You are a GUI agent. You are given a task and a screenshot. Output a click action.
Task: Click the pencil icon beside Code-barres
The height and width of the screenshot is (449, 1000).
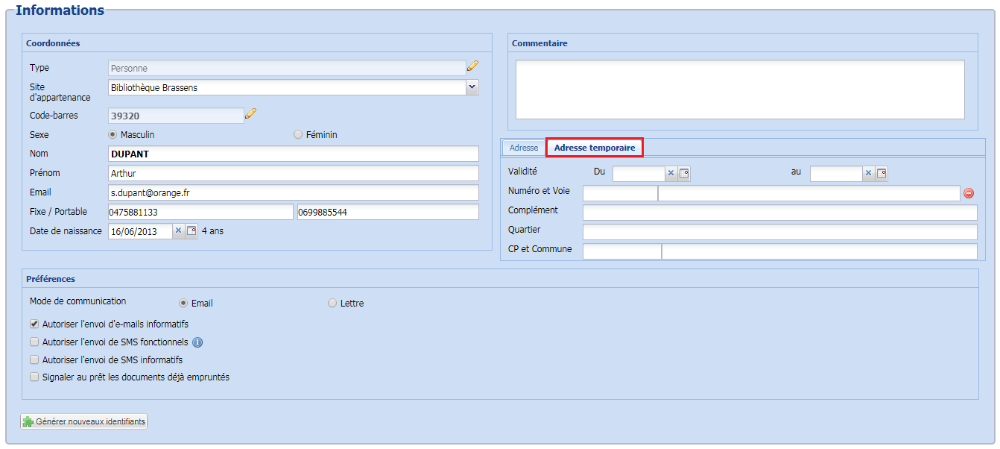click(x=251, y=114)
